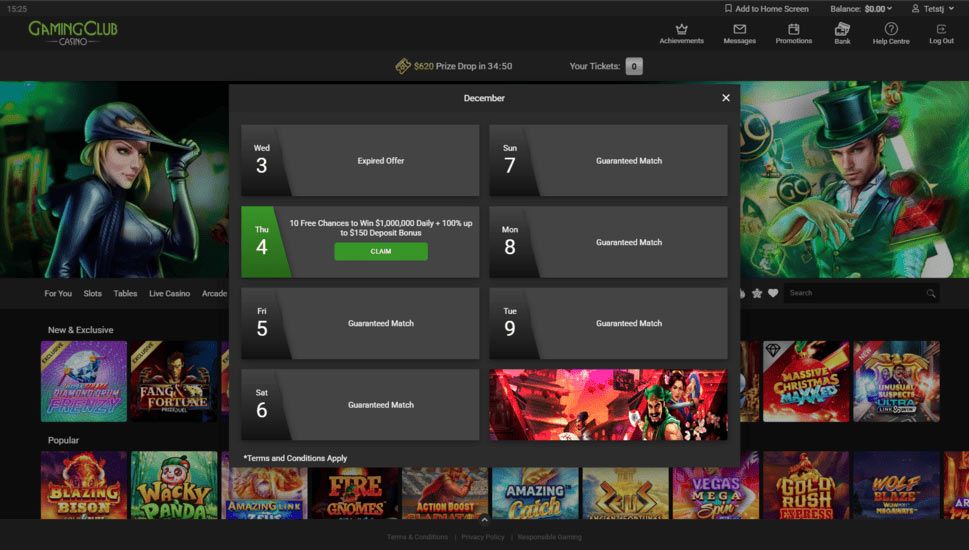Open the Blazing Bison game
Image resolution: width=969 pixels, height=550 pixels.
click(84, 485)
